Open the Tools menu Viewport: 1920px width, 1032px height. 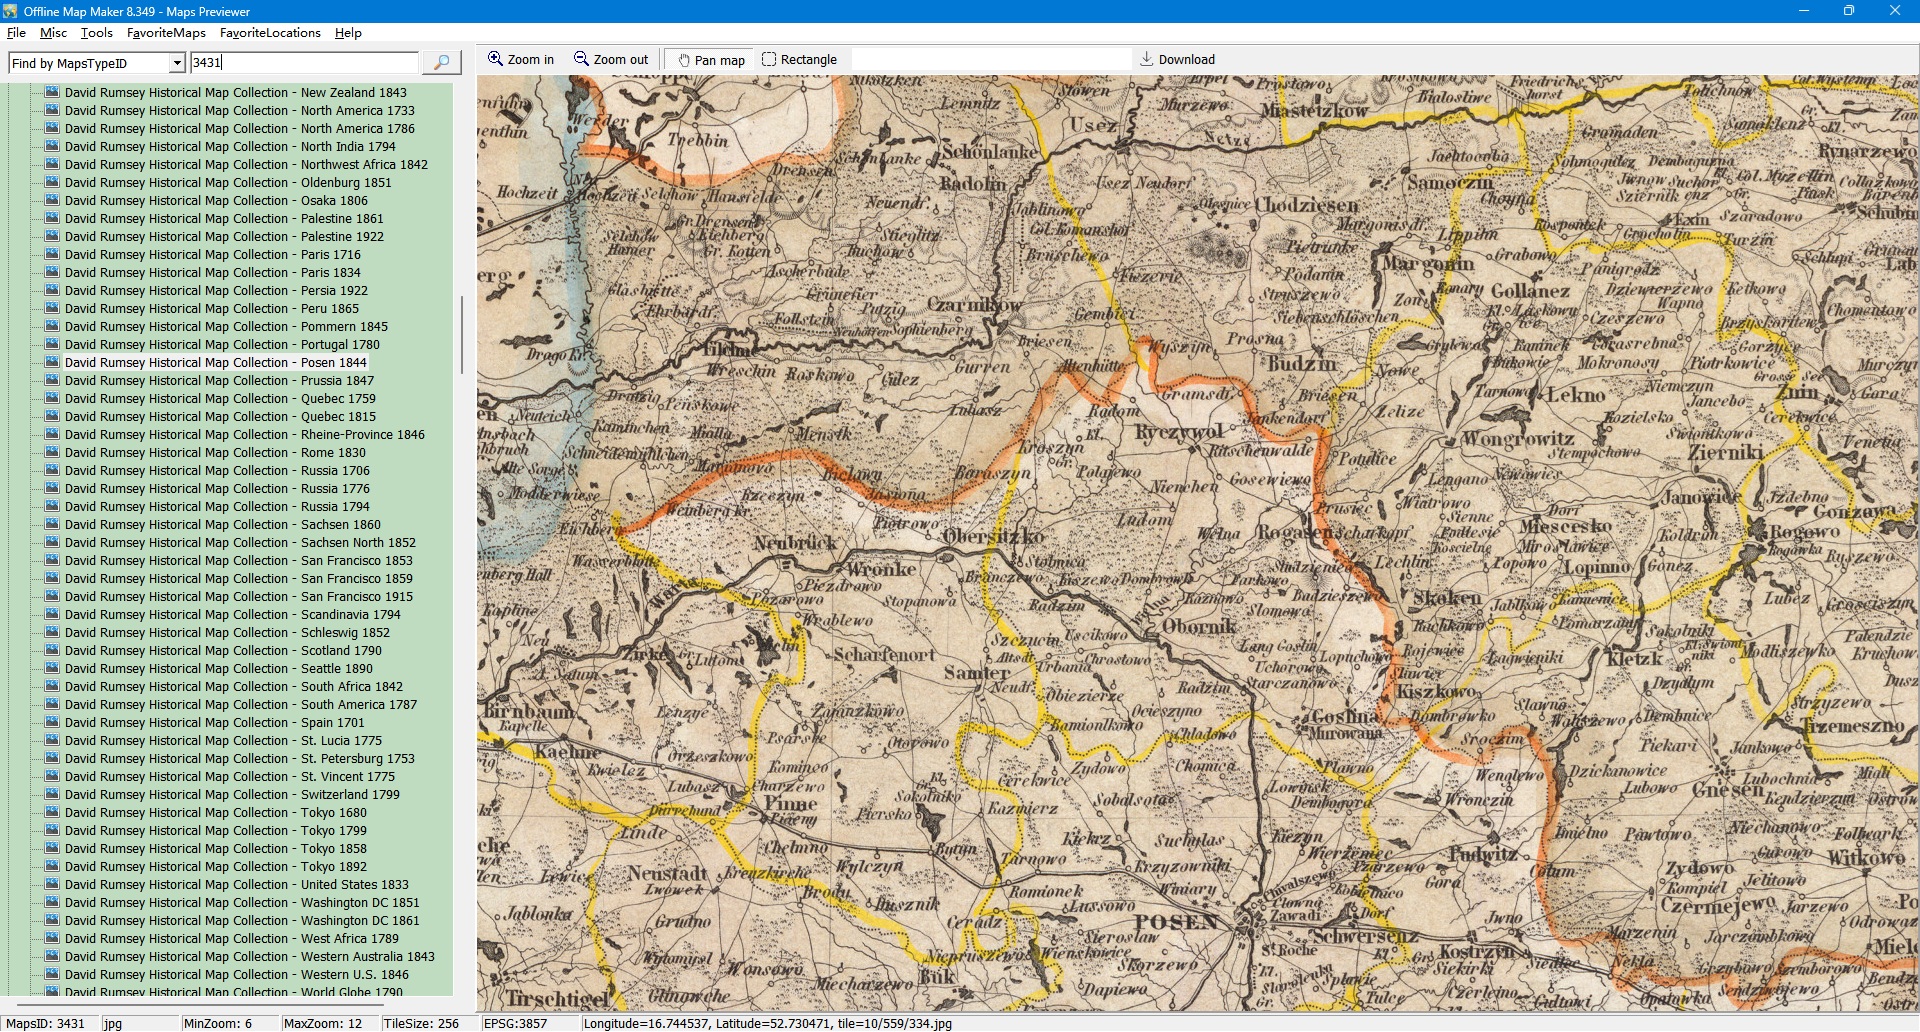96,33
